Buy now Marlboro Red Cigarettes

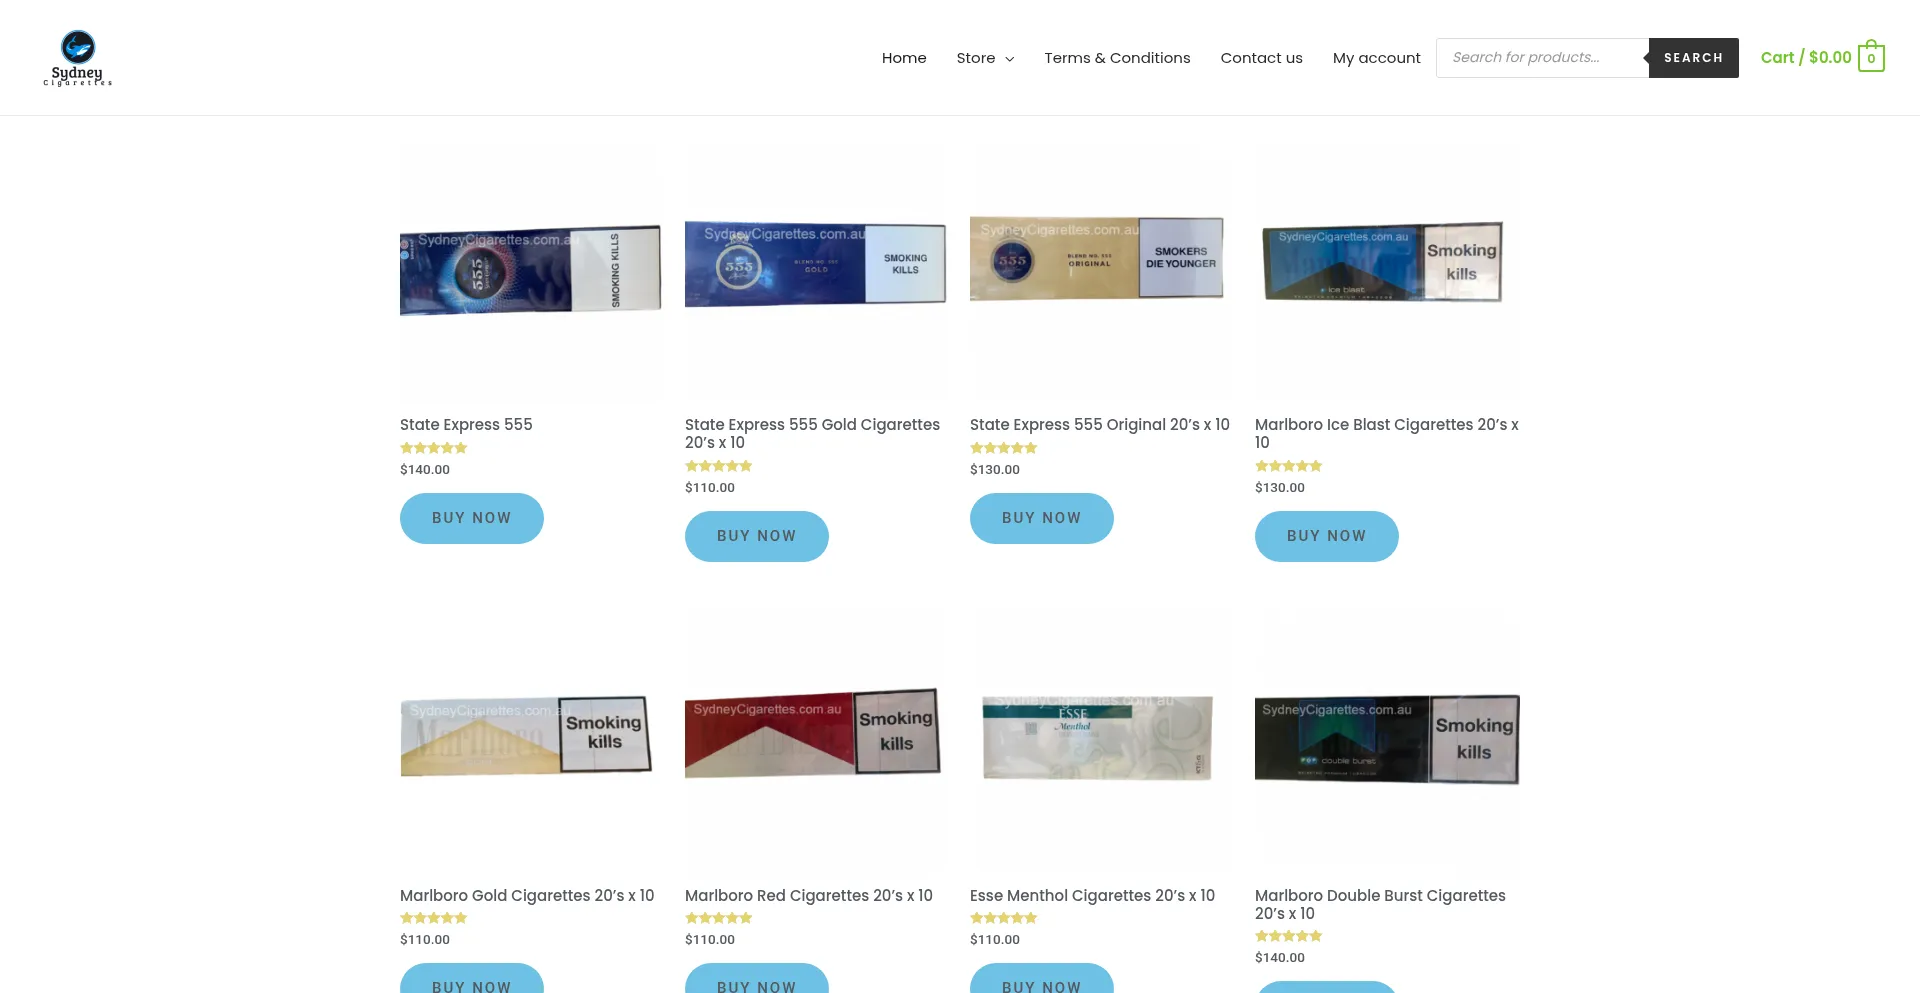pyautogui.click(x=757, y=979)
